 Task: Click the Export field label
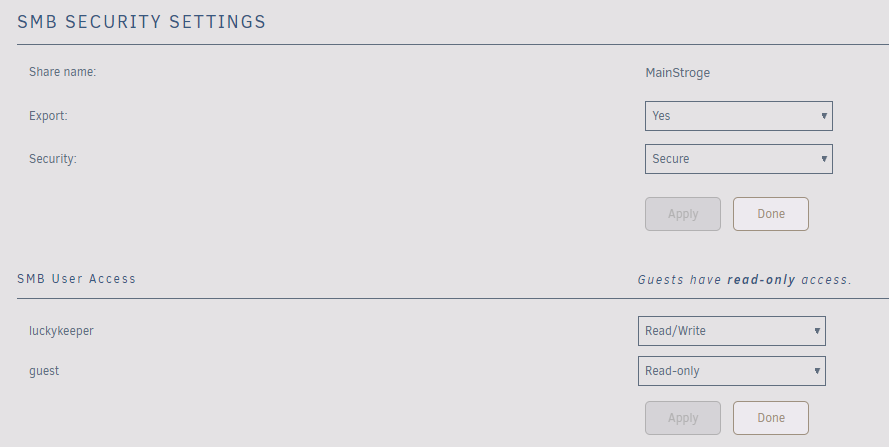point(48,116)
